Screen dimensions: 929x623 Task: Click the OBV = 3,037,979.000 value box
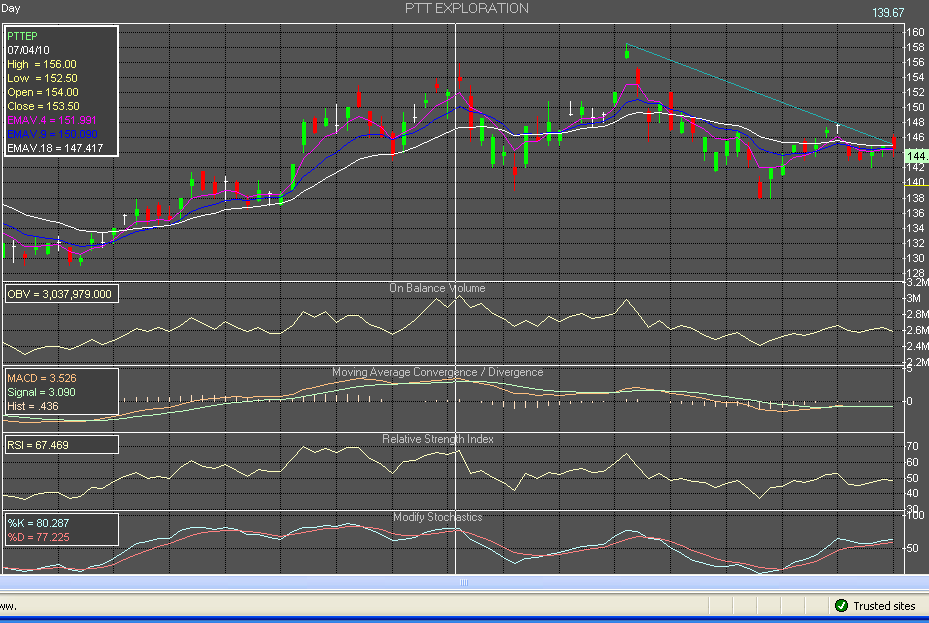pyautogui.click(x=62, y=294)
